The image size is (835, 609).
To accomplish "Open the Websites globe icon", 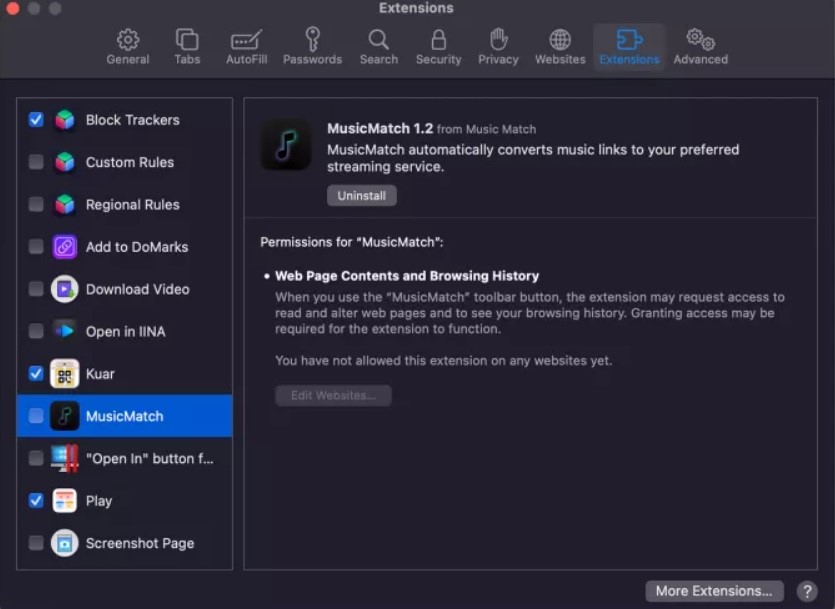I will click(560, 39).
